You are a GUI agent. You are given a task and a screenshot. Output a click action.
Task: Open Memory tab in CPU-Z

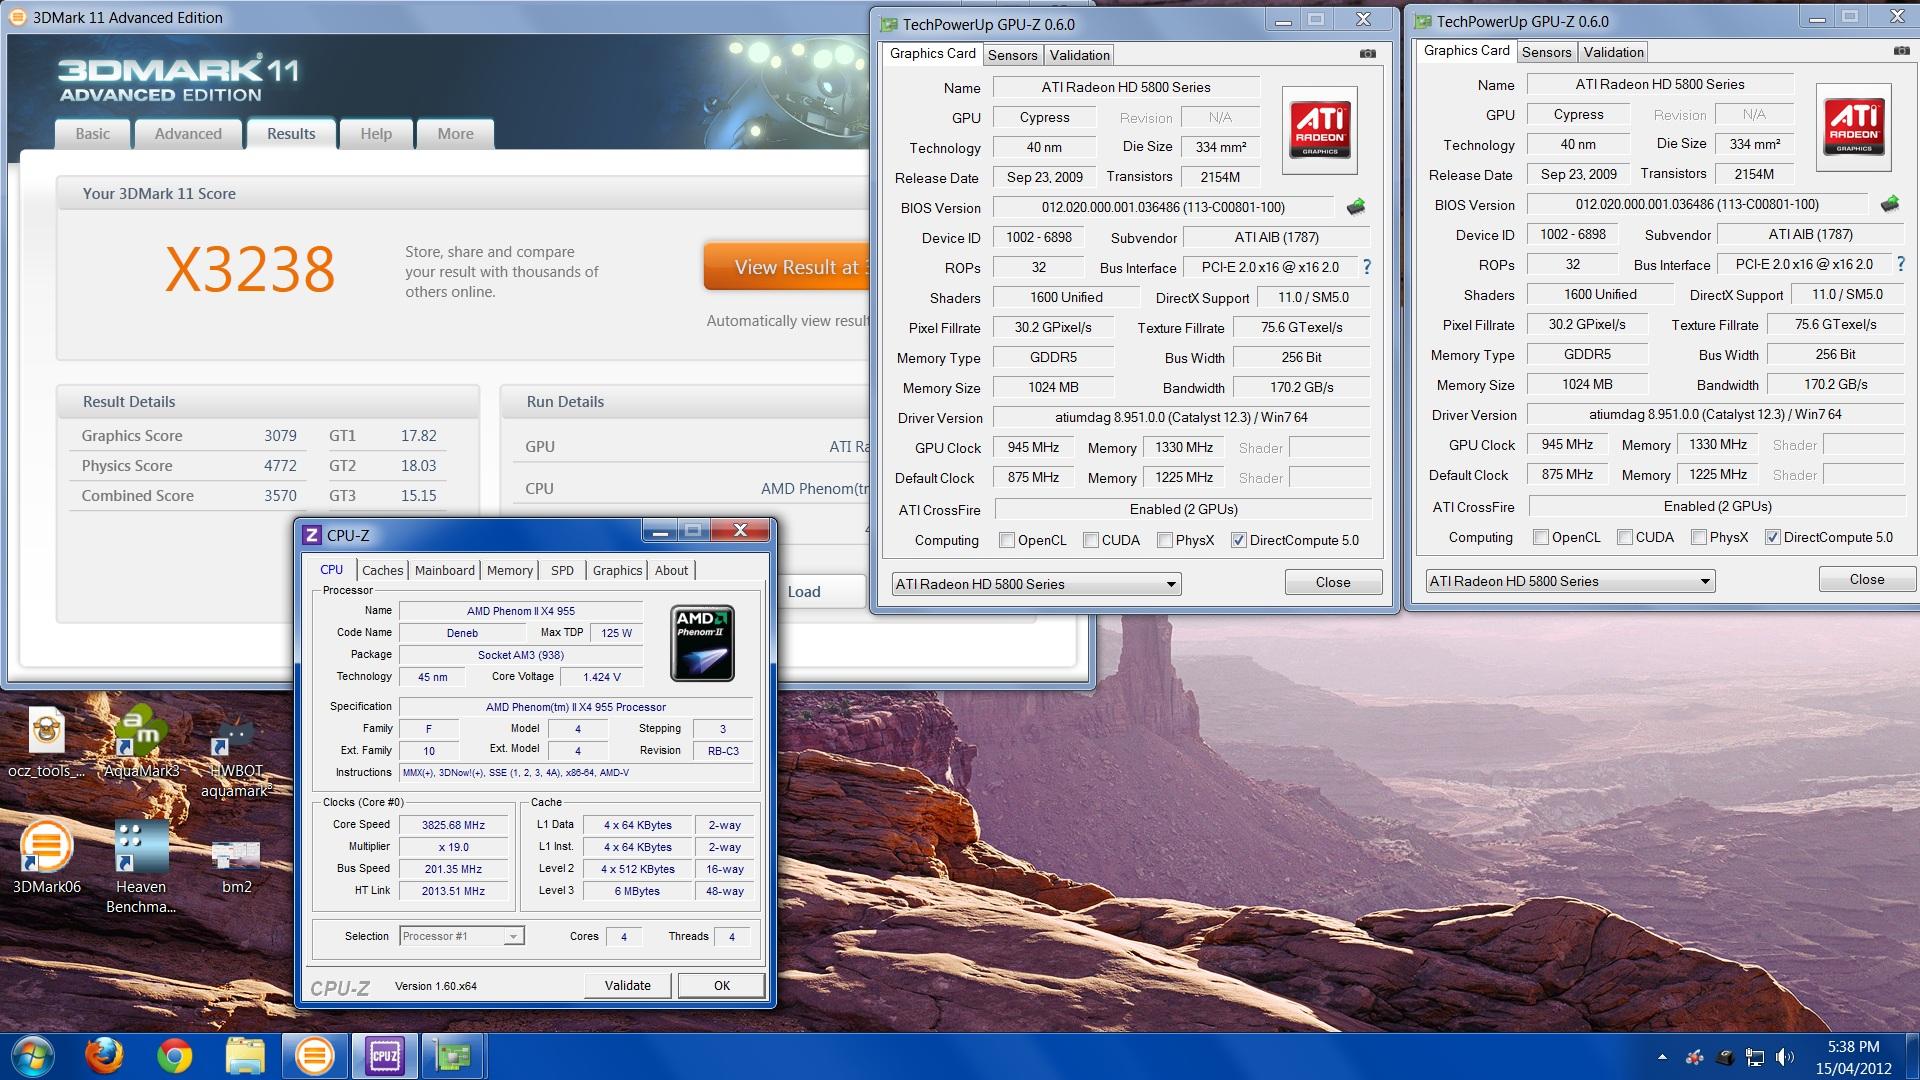tap(510, 570)
